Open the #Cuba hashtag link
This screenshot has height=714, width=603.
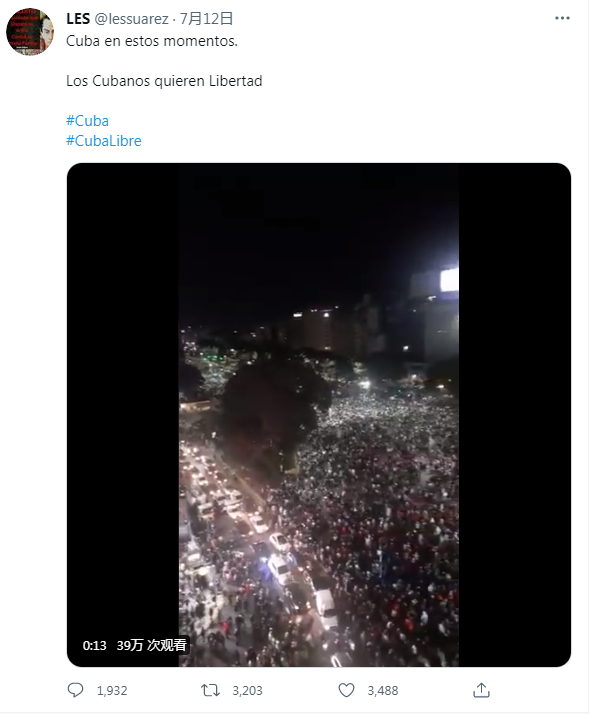(87, 121)
